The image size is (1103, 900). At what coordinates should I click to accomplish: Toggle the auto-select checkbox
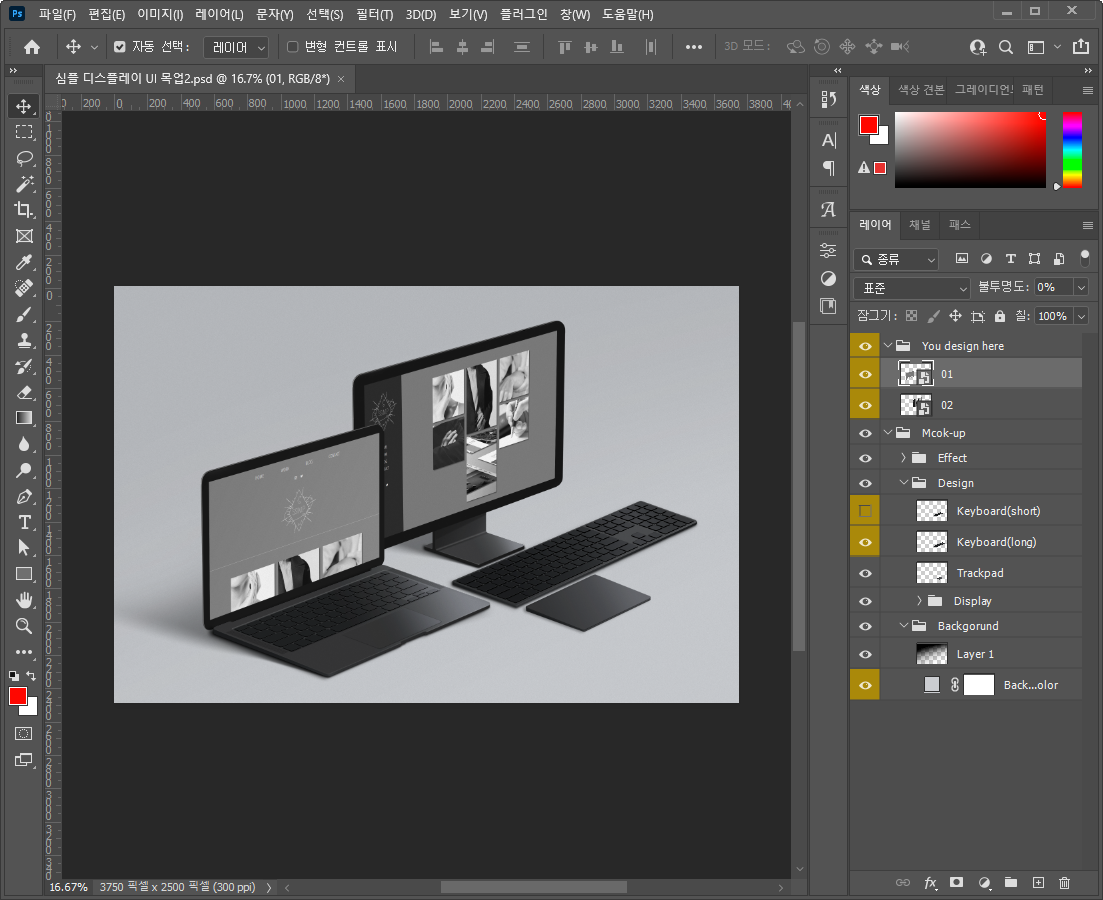[x=120, y=46]
